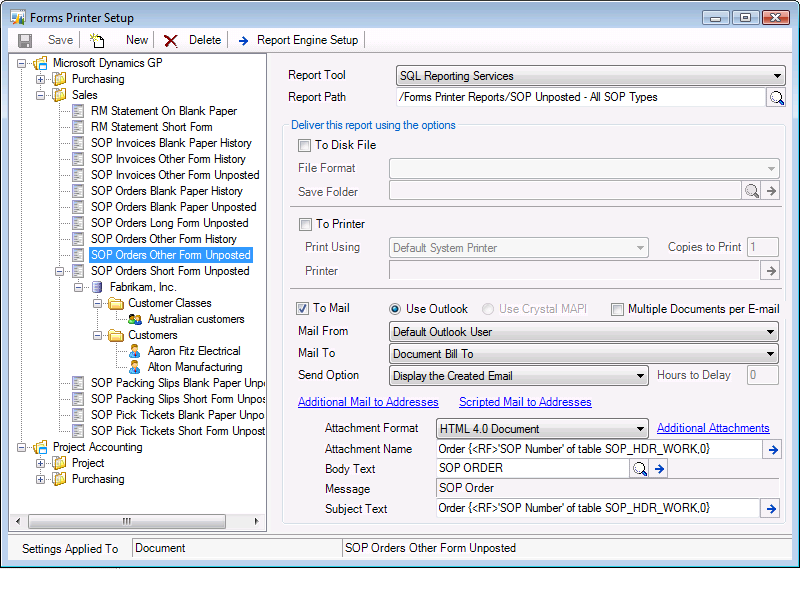Click the Report Path lookup magnifier icon
This screenshot has height=600, width=800.
pyautogui.click(x=775, y=98)
